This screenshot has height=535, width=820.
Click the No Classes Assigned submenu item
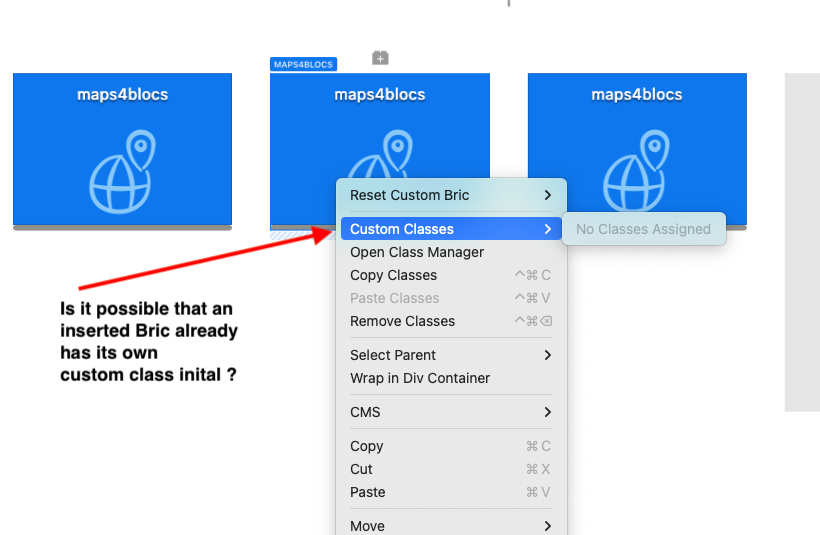click(643, 229)
